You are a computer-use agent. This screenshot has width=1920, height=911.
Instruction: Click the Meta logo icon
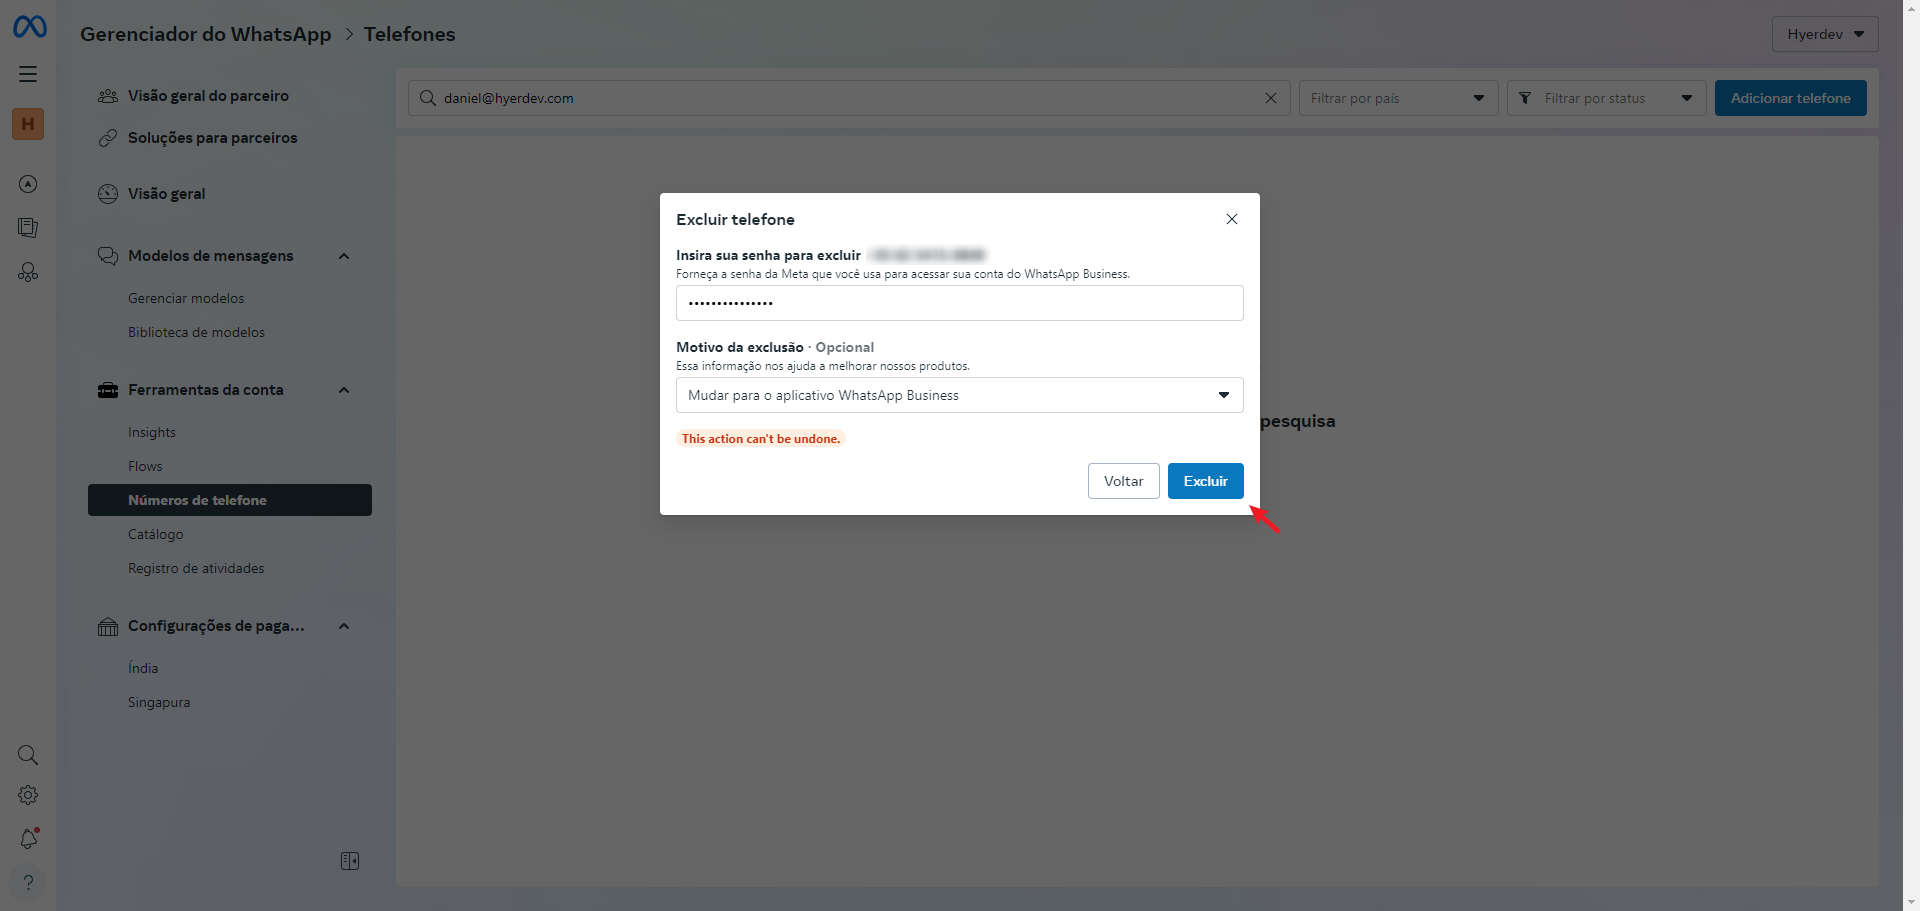click(30, 27)
